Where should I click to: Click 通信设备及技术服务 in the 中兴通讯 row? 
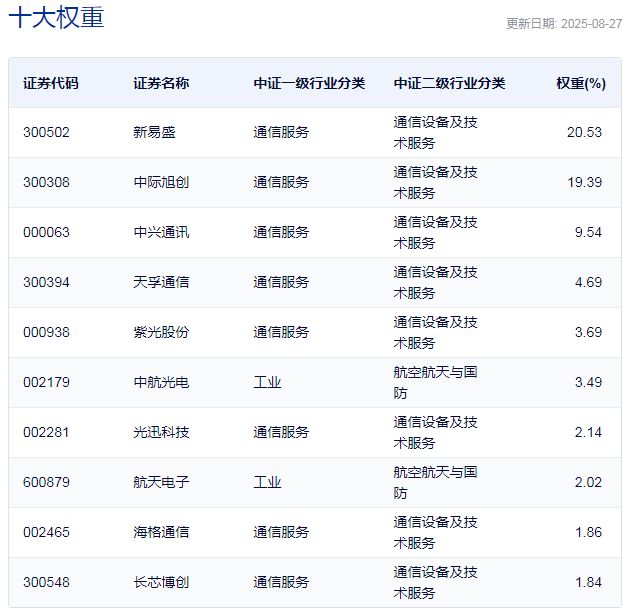point(435,232)
